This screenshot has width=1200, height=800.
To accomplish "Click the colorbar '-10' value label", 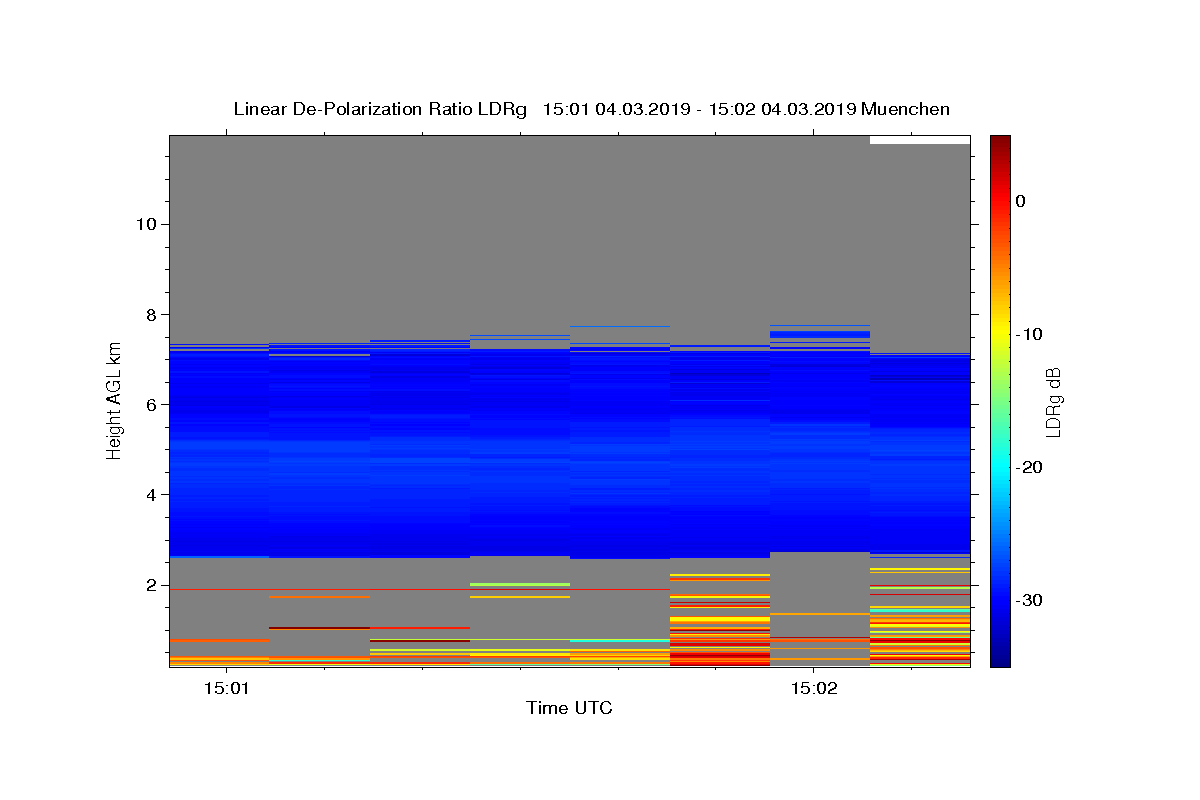I will click(x=1030, y=334).
